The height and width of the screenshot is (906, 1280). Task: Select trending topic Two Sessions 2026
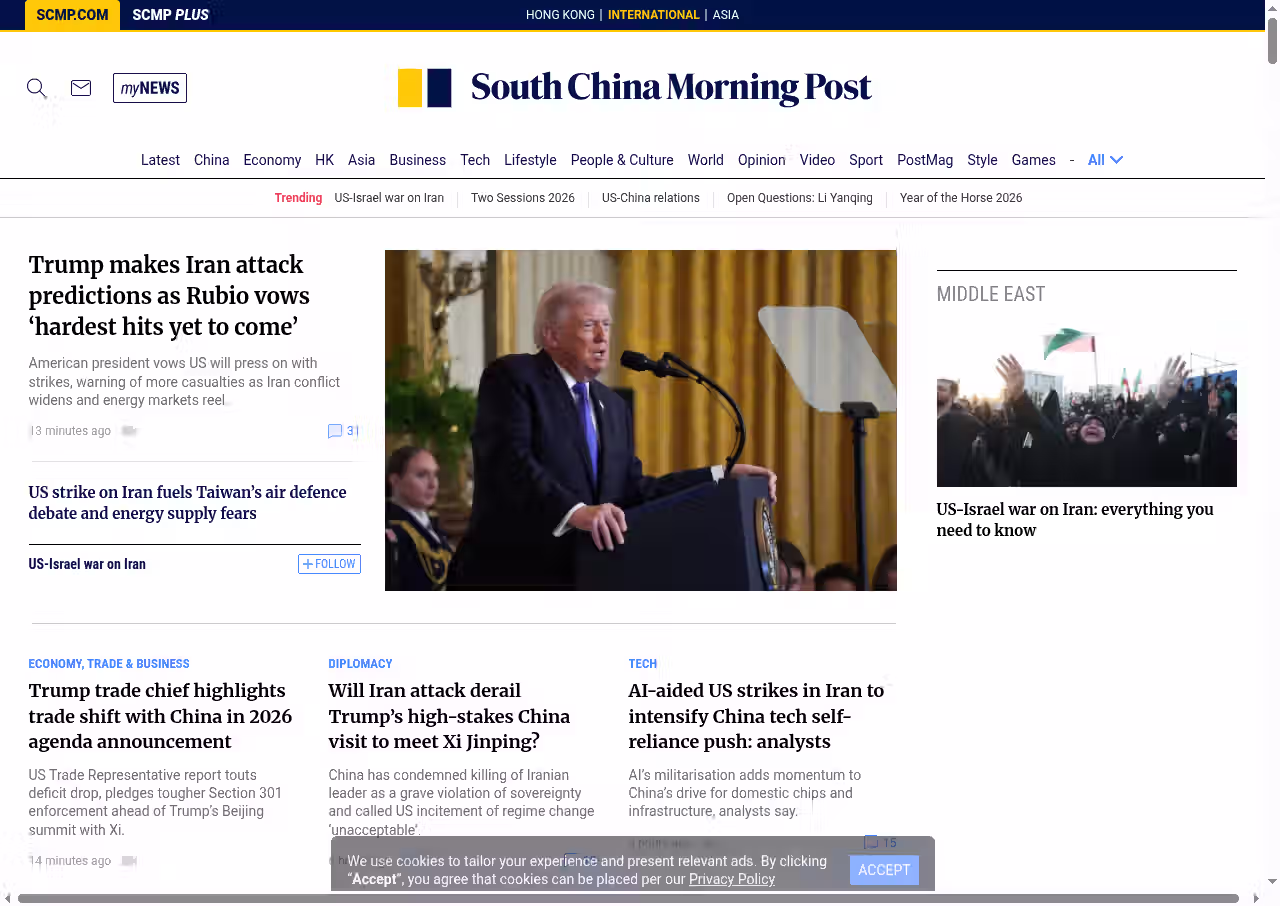(x=523, y=198)
